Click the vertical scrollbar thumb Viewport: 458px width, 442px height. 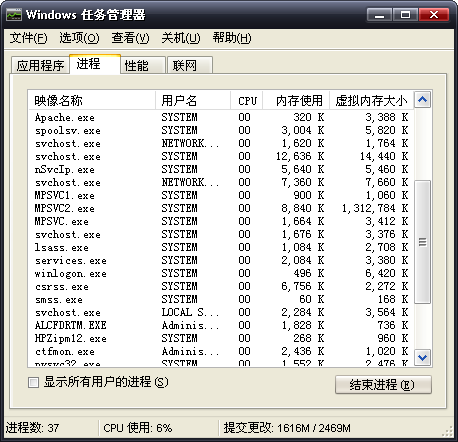point(422,242)
